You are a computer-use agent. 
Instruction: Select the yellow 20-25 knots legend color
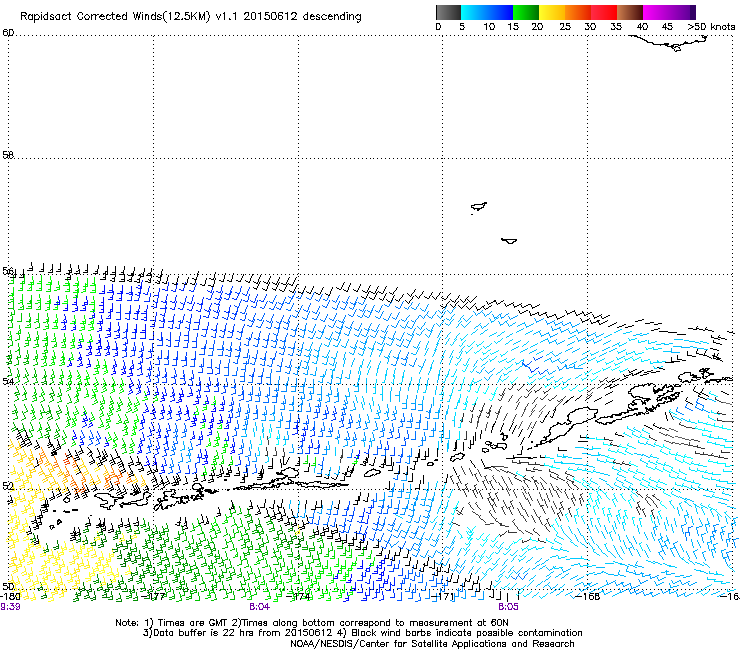552,12
